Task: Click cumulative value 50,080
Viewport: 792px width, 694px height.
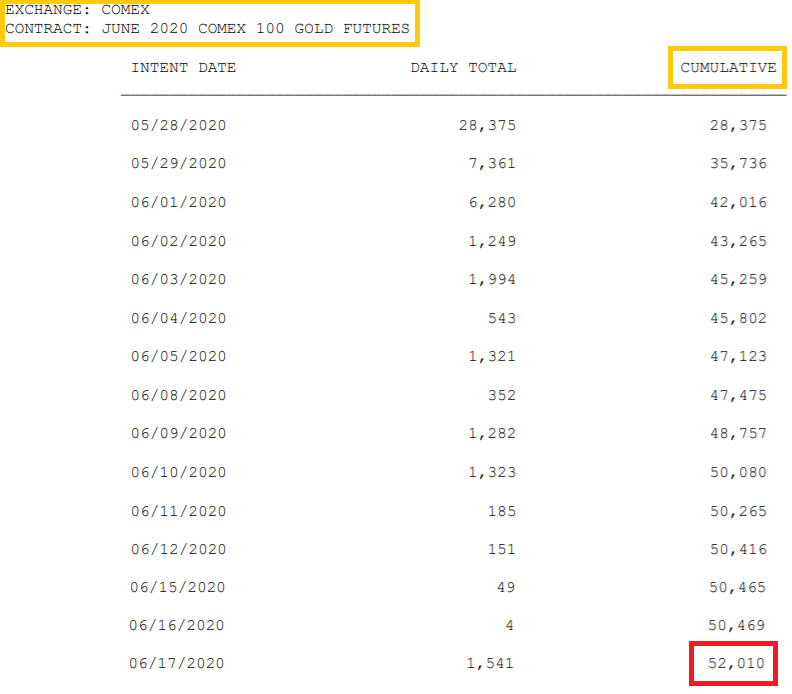Action: pos(738,472)
